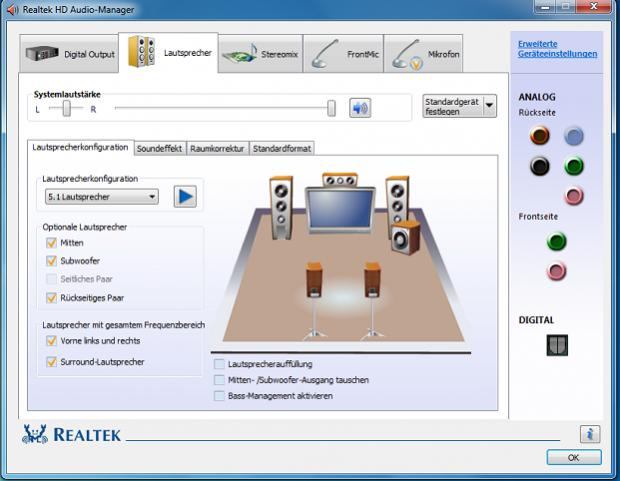This screenshot has width=620, height=481.
Task: Toggle the Rückseitiges Paar checkbox
Action: pyautogui.click(x=51, y=298)
